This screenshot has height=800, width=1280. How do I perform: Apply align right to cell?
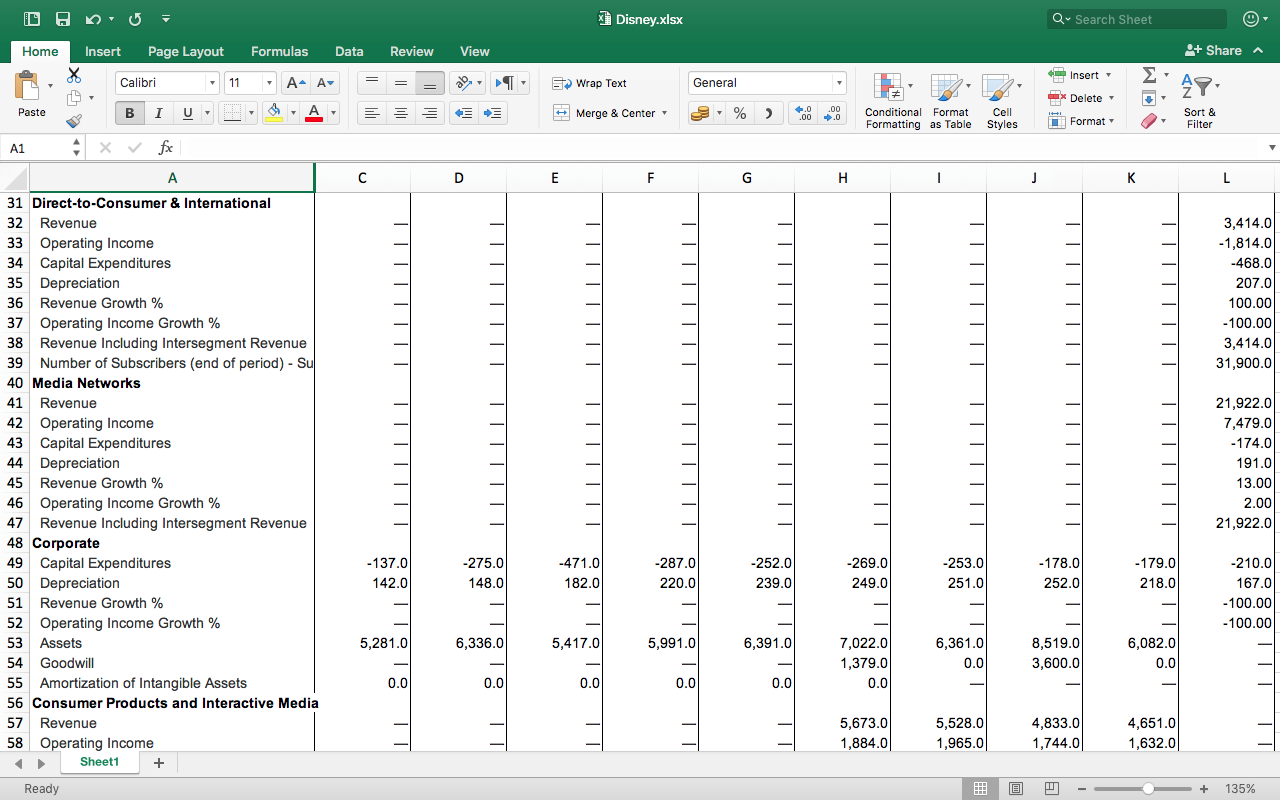(x=430, y=113)
